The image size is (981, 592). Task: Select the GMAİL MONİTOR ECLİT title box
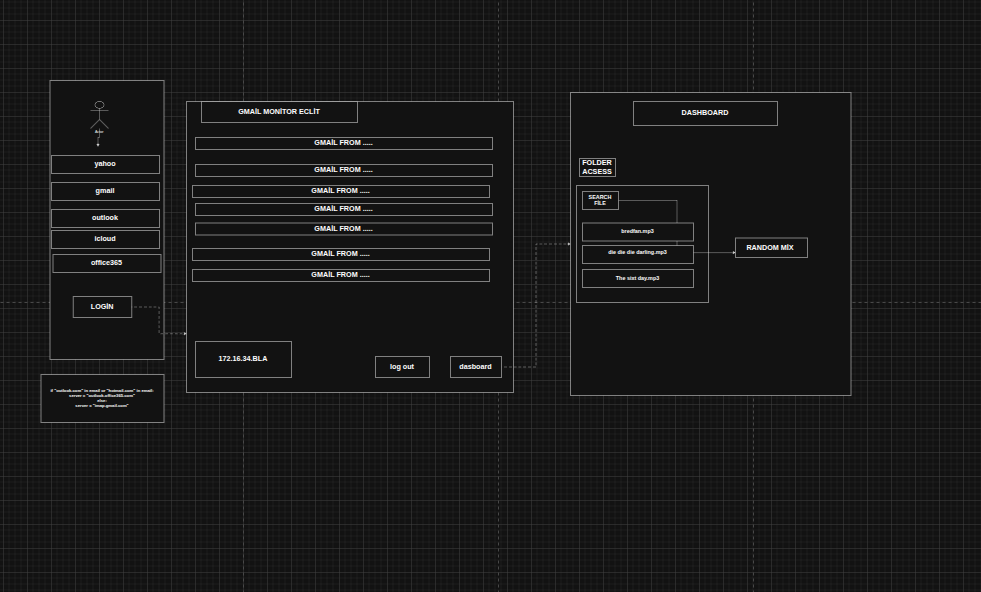click(x=279, y=112)
